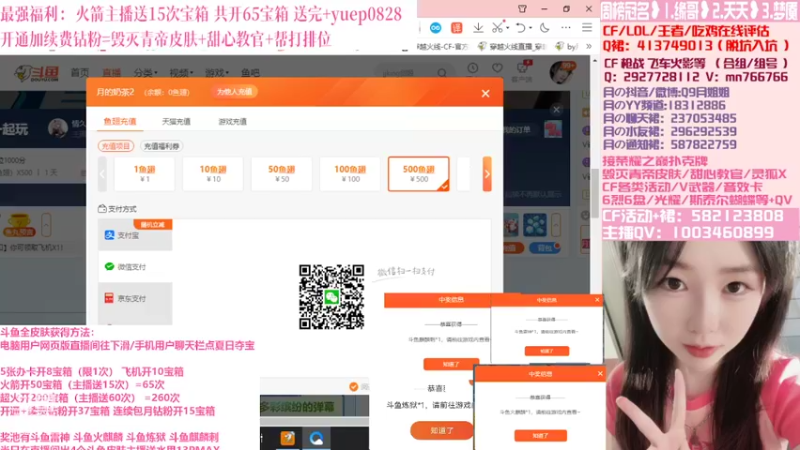Screen dimensions: 800x450
Task: Click streamer avatar next to 一起玩
Action: 58,128
